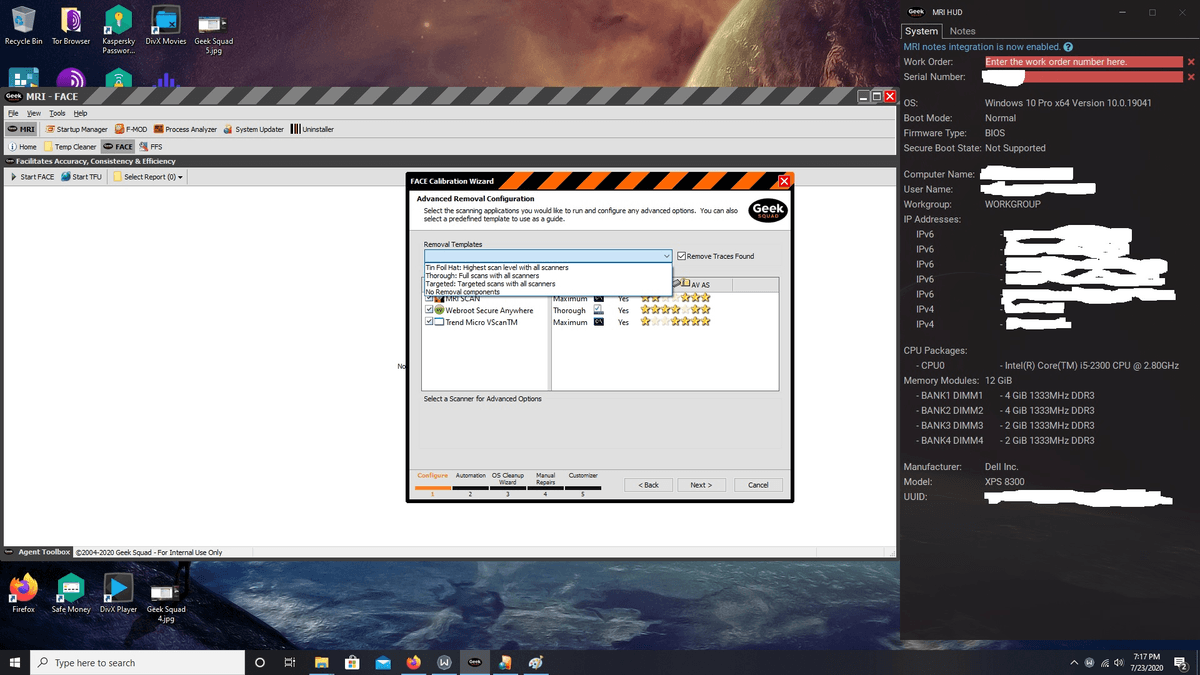Open Firefox from the Windows taskbar

[413, 663]
